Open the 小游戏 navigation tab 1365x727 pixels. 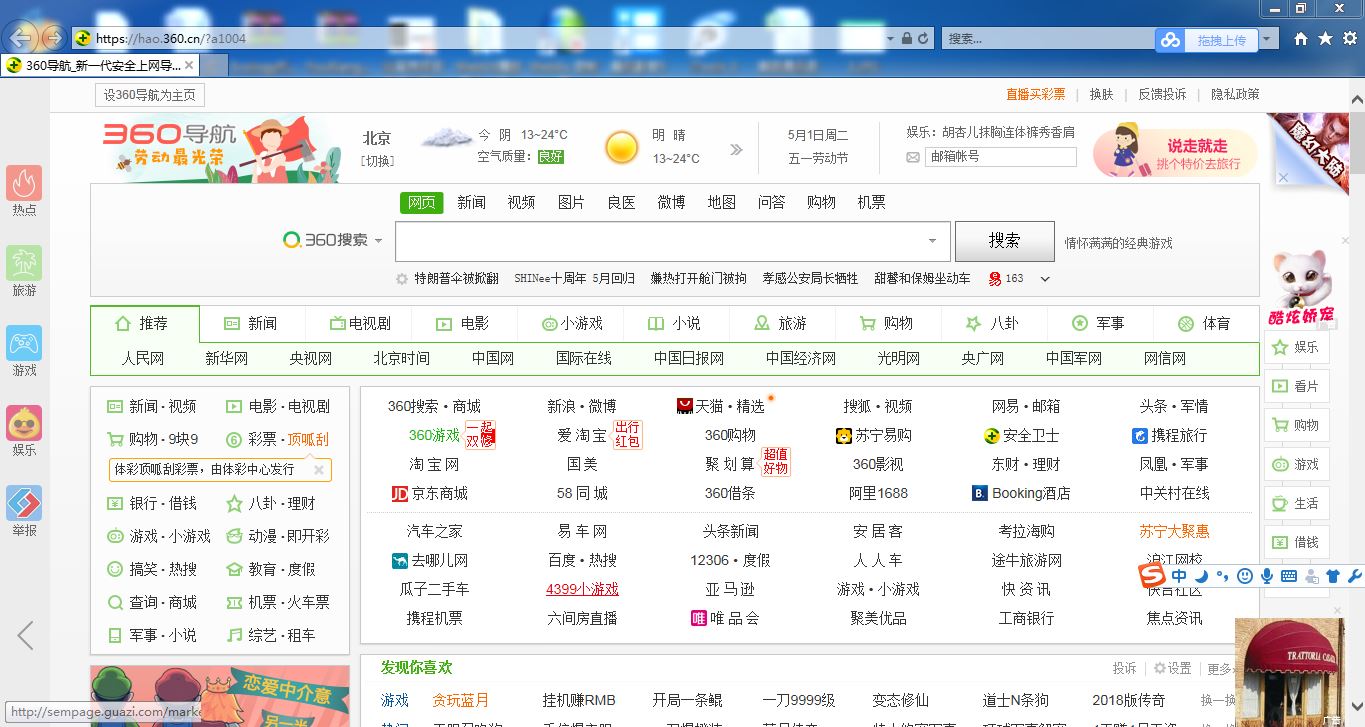pos(583,322)
